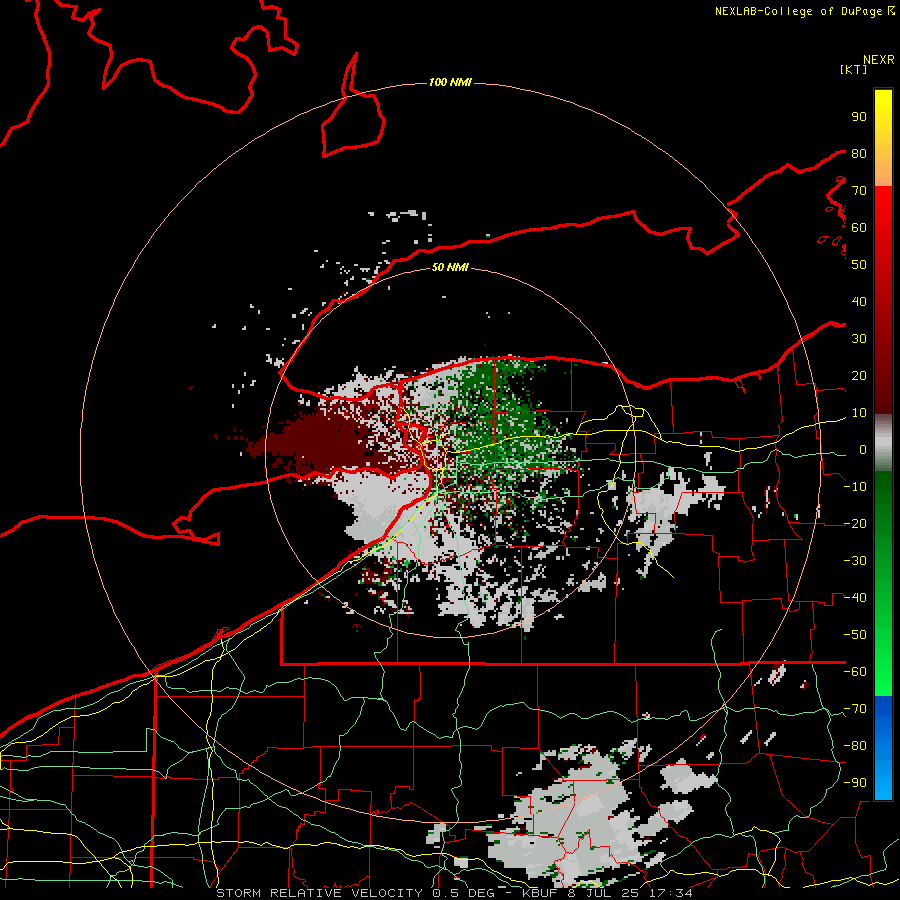Click the blue bottom segment of color bar
The height and width of the screenshot is (900, 900).
[883, 748]
